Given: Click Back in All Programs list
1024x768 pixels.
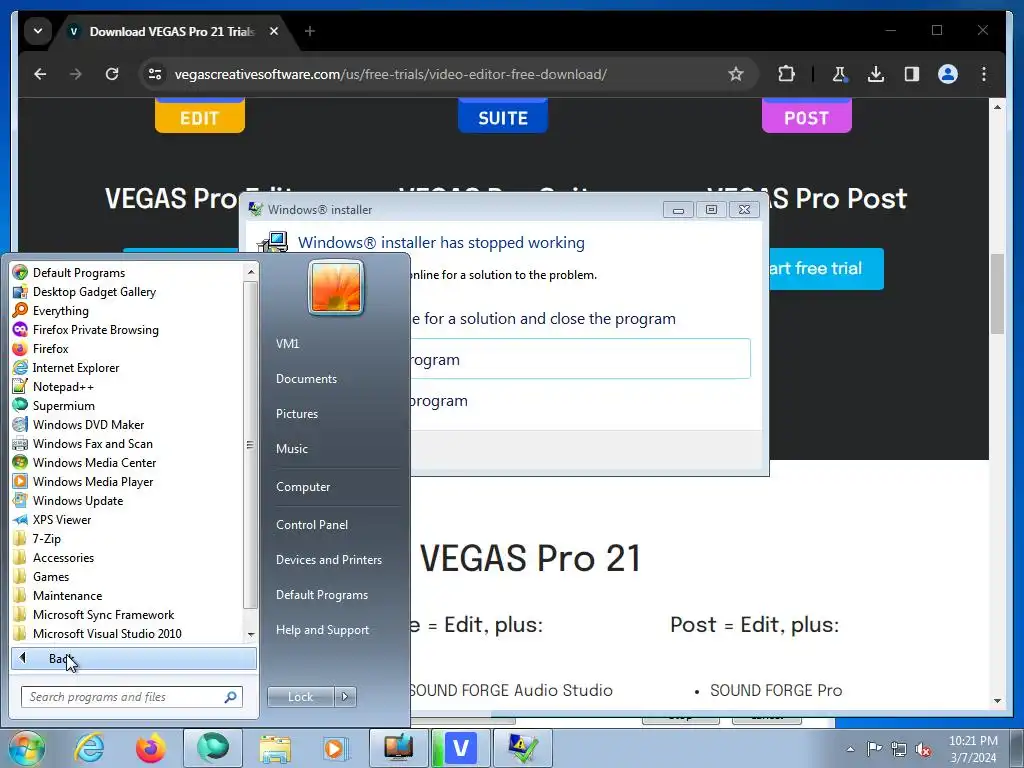Looking at the screenshot, I should [x=134, y=658].
